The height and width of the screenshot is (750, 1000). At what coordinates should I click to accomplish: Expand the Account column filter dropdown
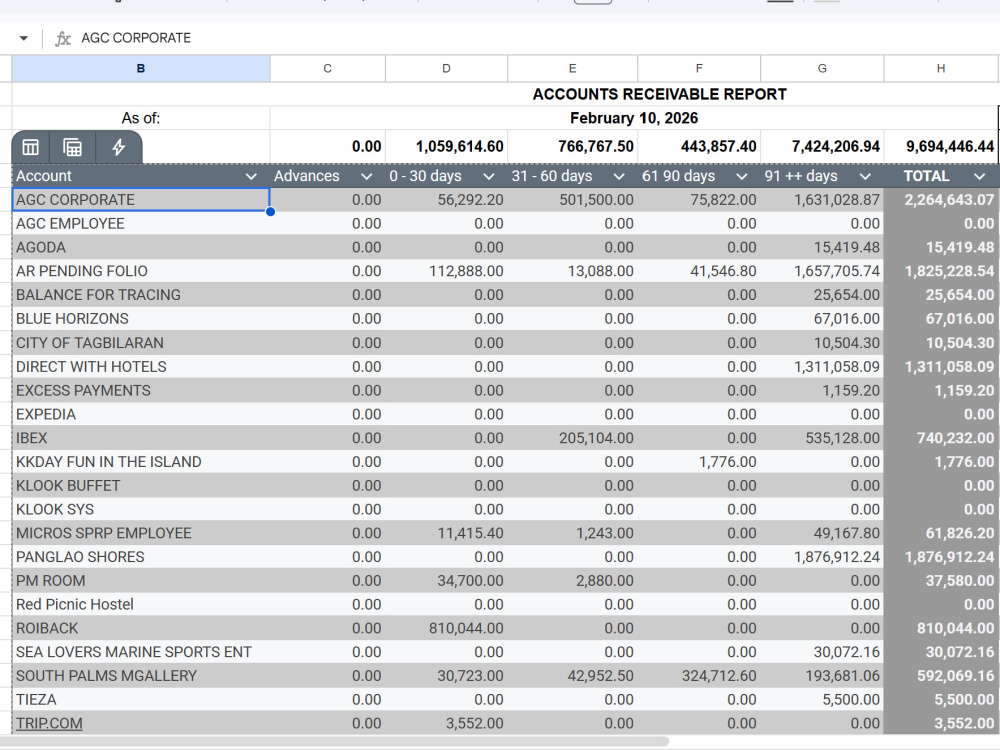pos(251,177)
